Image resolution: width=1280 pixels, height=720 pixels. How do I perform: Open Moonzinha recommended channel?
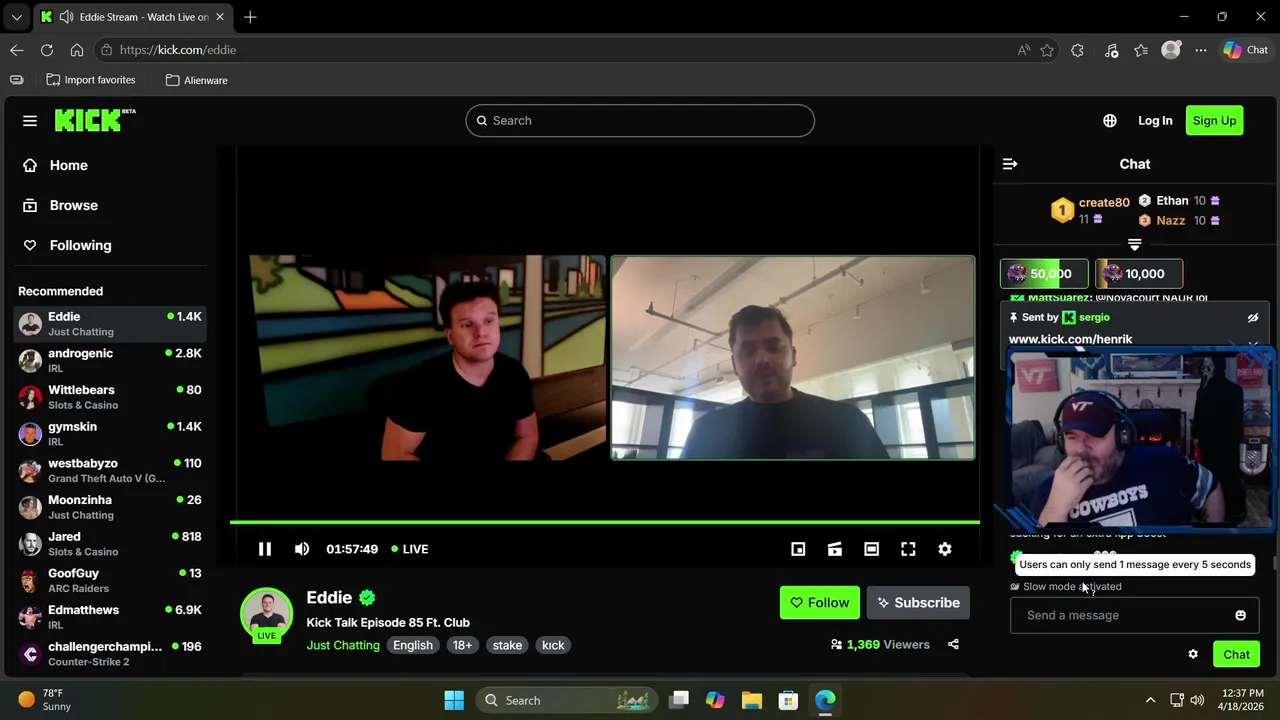[110, 507]
